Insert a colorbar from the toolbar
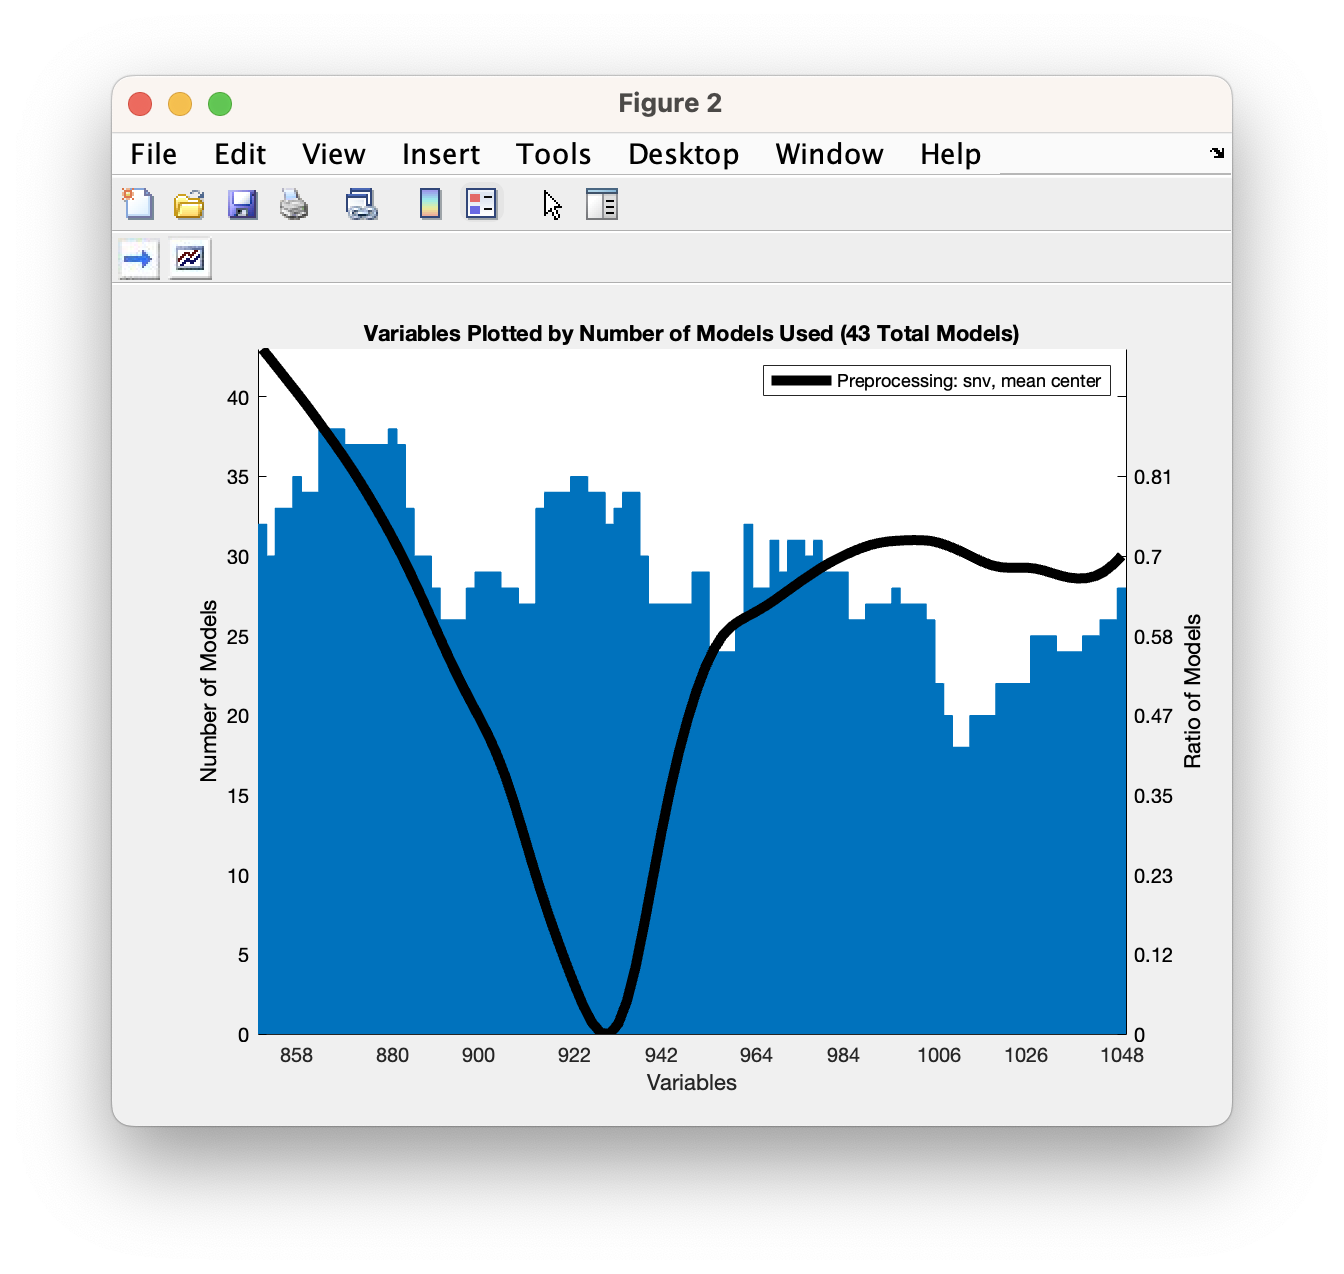 coord(430,204)
